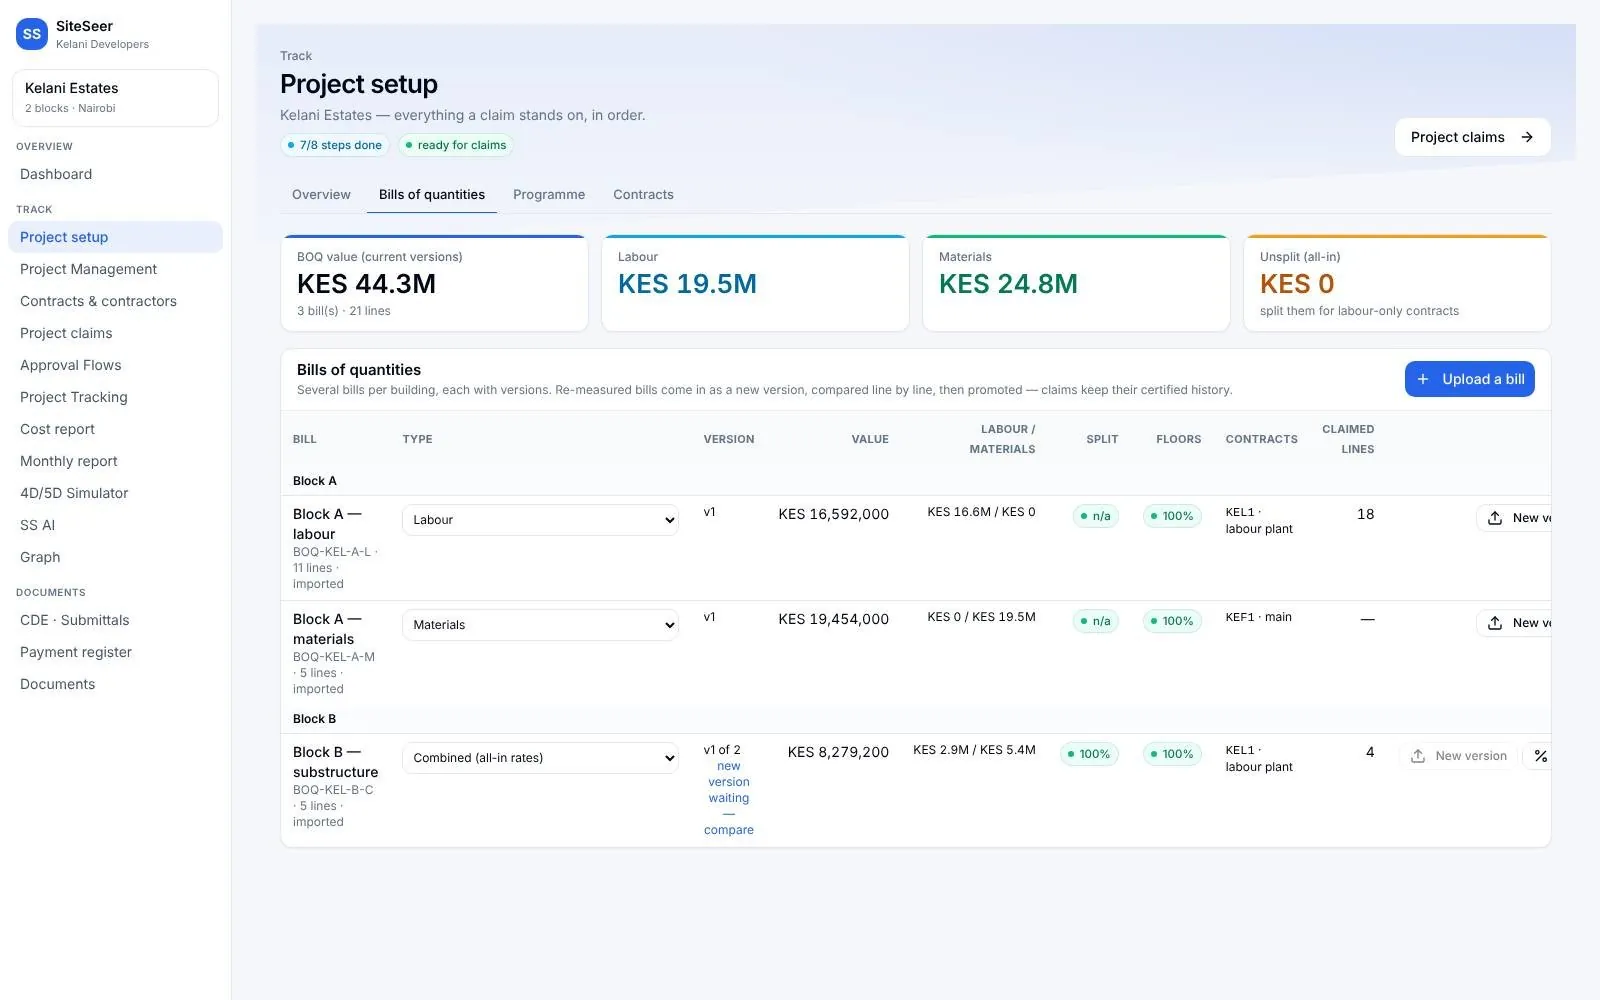Image resolution: width=1600 pixels, height=1000 pixels.
Task: Click the arrow icon on Project claims button
Action: click(1527, 137)
